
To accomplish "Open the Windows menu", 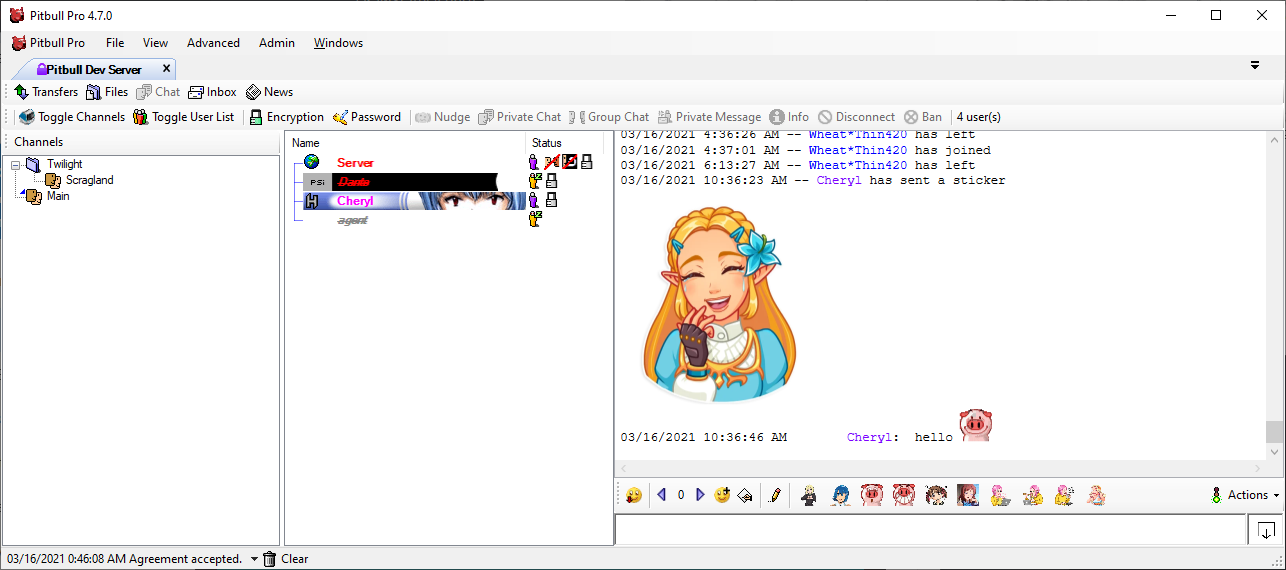I will (x=338, y=43).
